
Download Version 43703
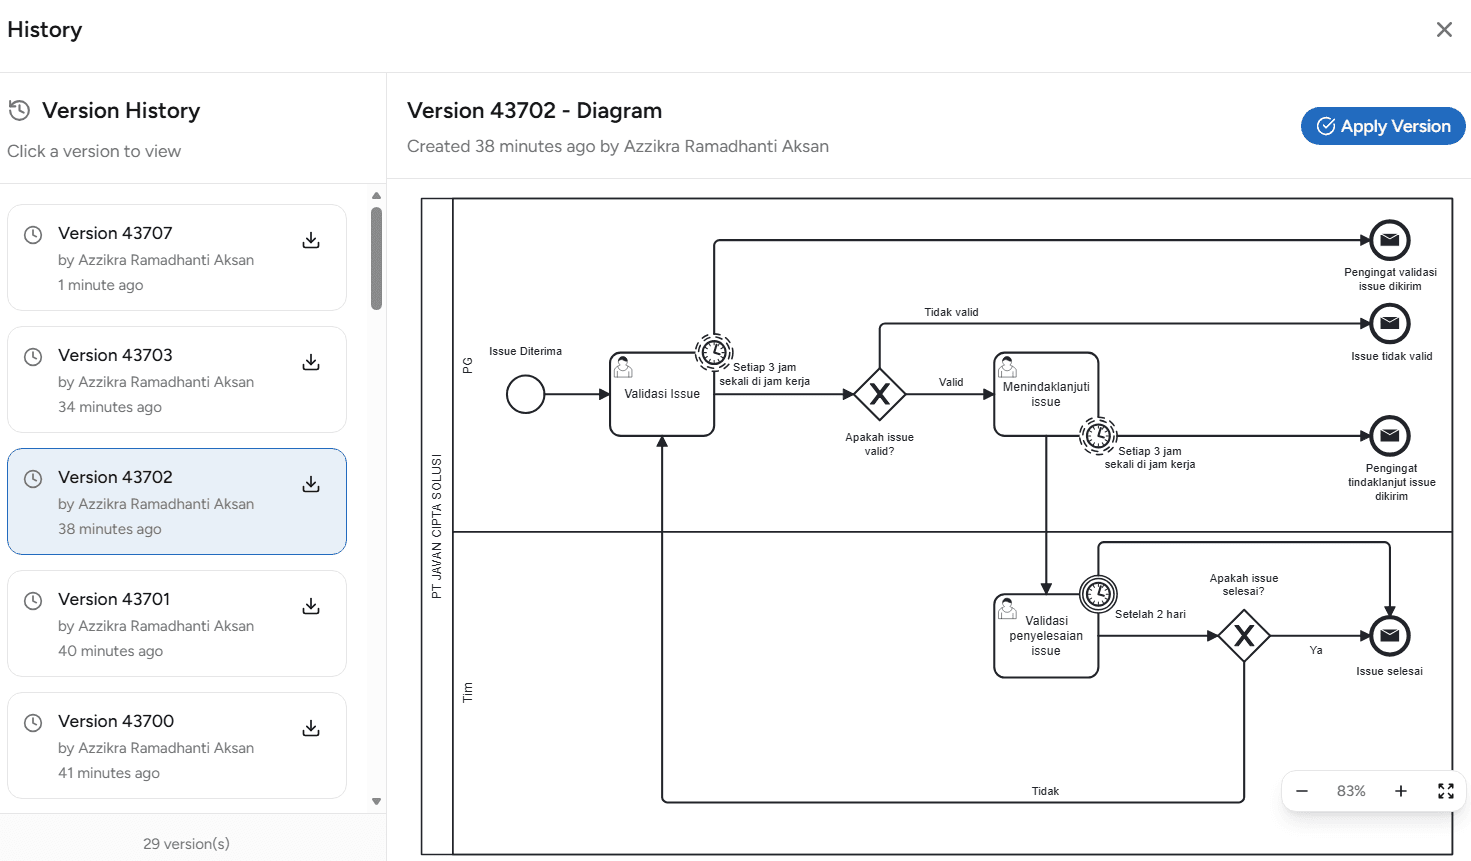pyautogui.click(x=311, y=362)
